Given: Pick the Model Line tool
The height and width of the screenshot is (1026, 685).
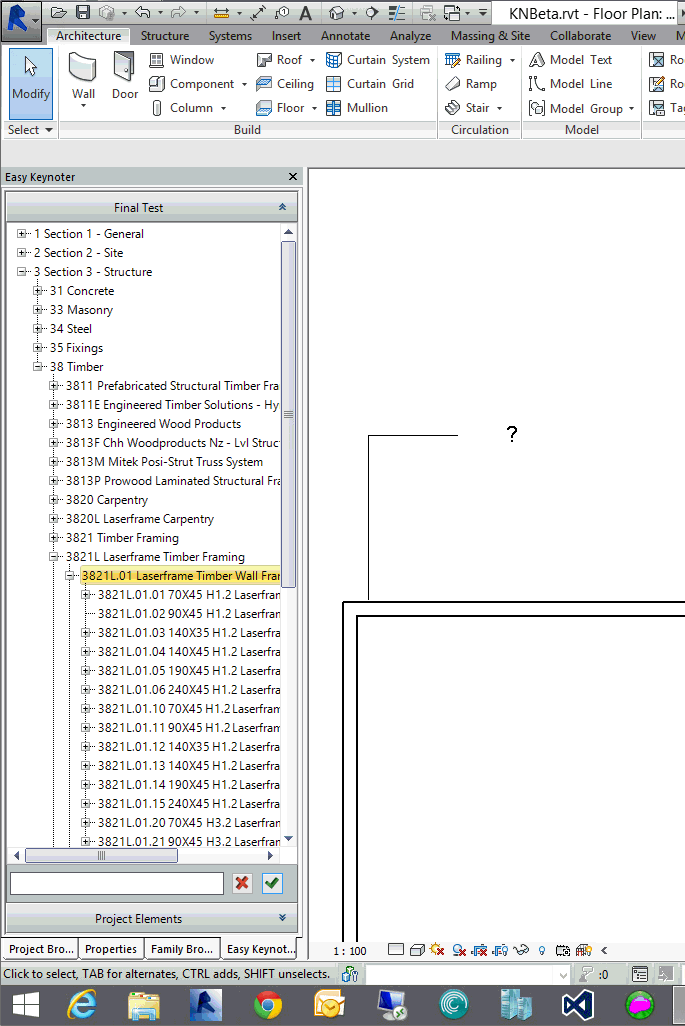Looking at the screenshot, I should click(x=571, y=84).
